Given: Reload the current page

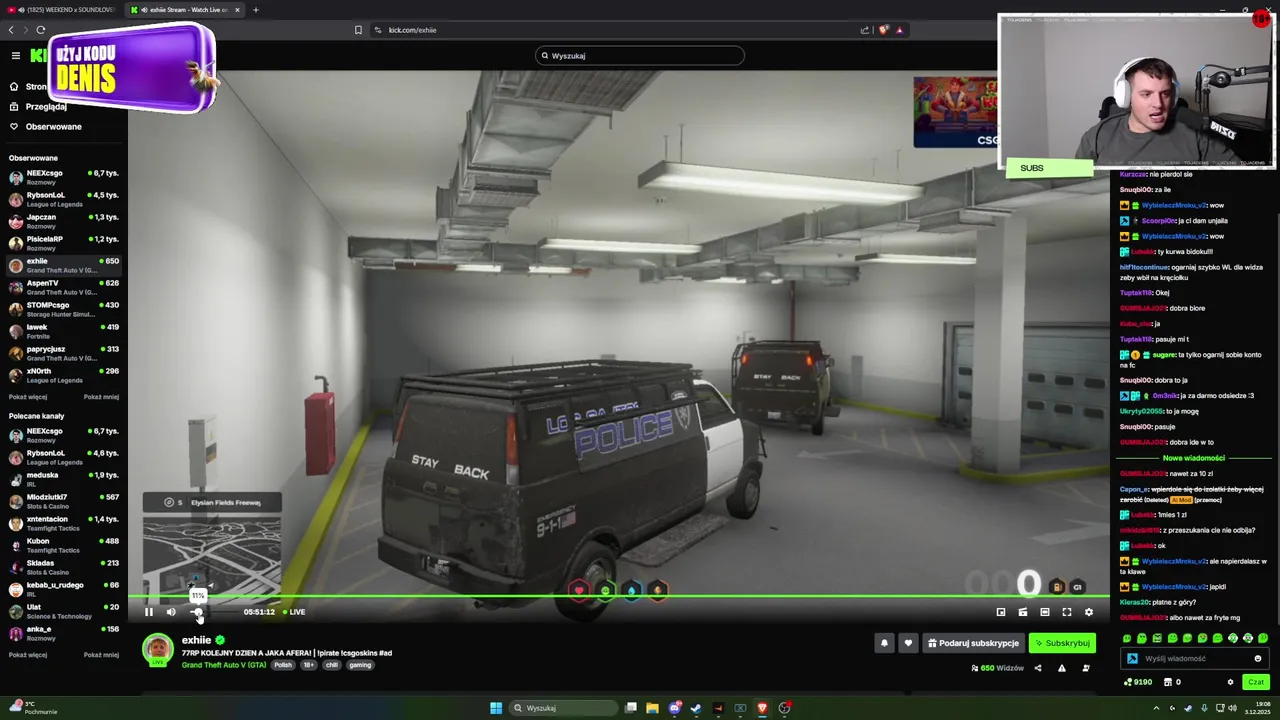Looking at the screenshot, I should (41, 30).
